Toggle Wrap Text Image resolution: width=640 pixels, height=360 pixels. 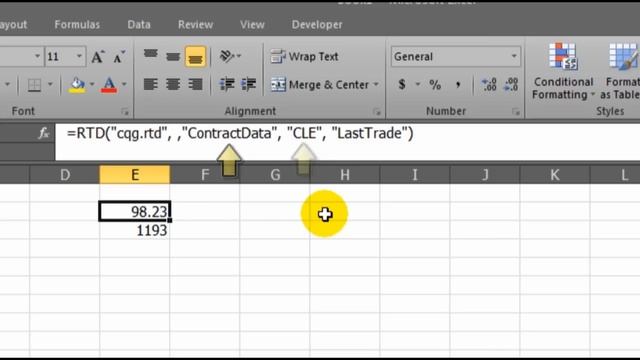point(304,56)
